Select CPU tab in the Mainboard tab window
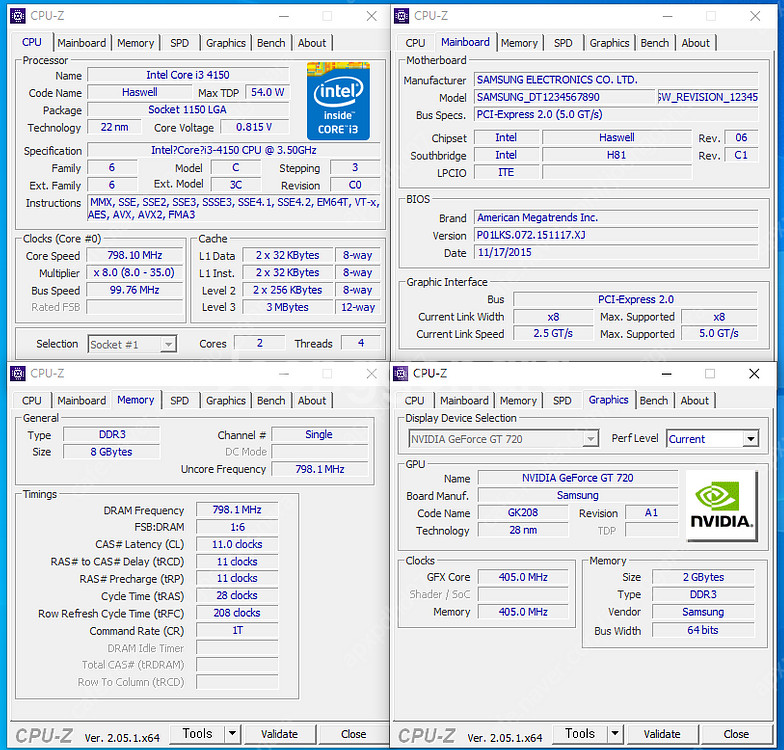 [415, 43]
